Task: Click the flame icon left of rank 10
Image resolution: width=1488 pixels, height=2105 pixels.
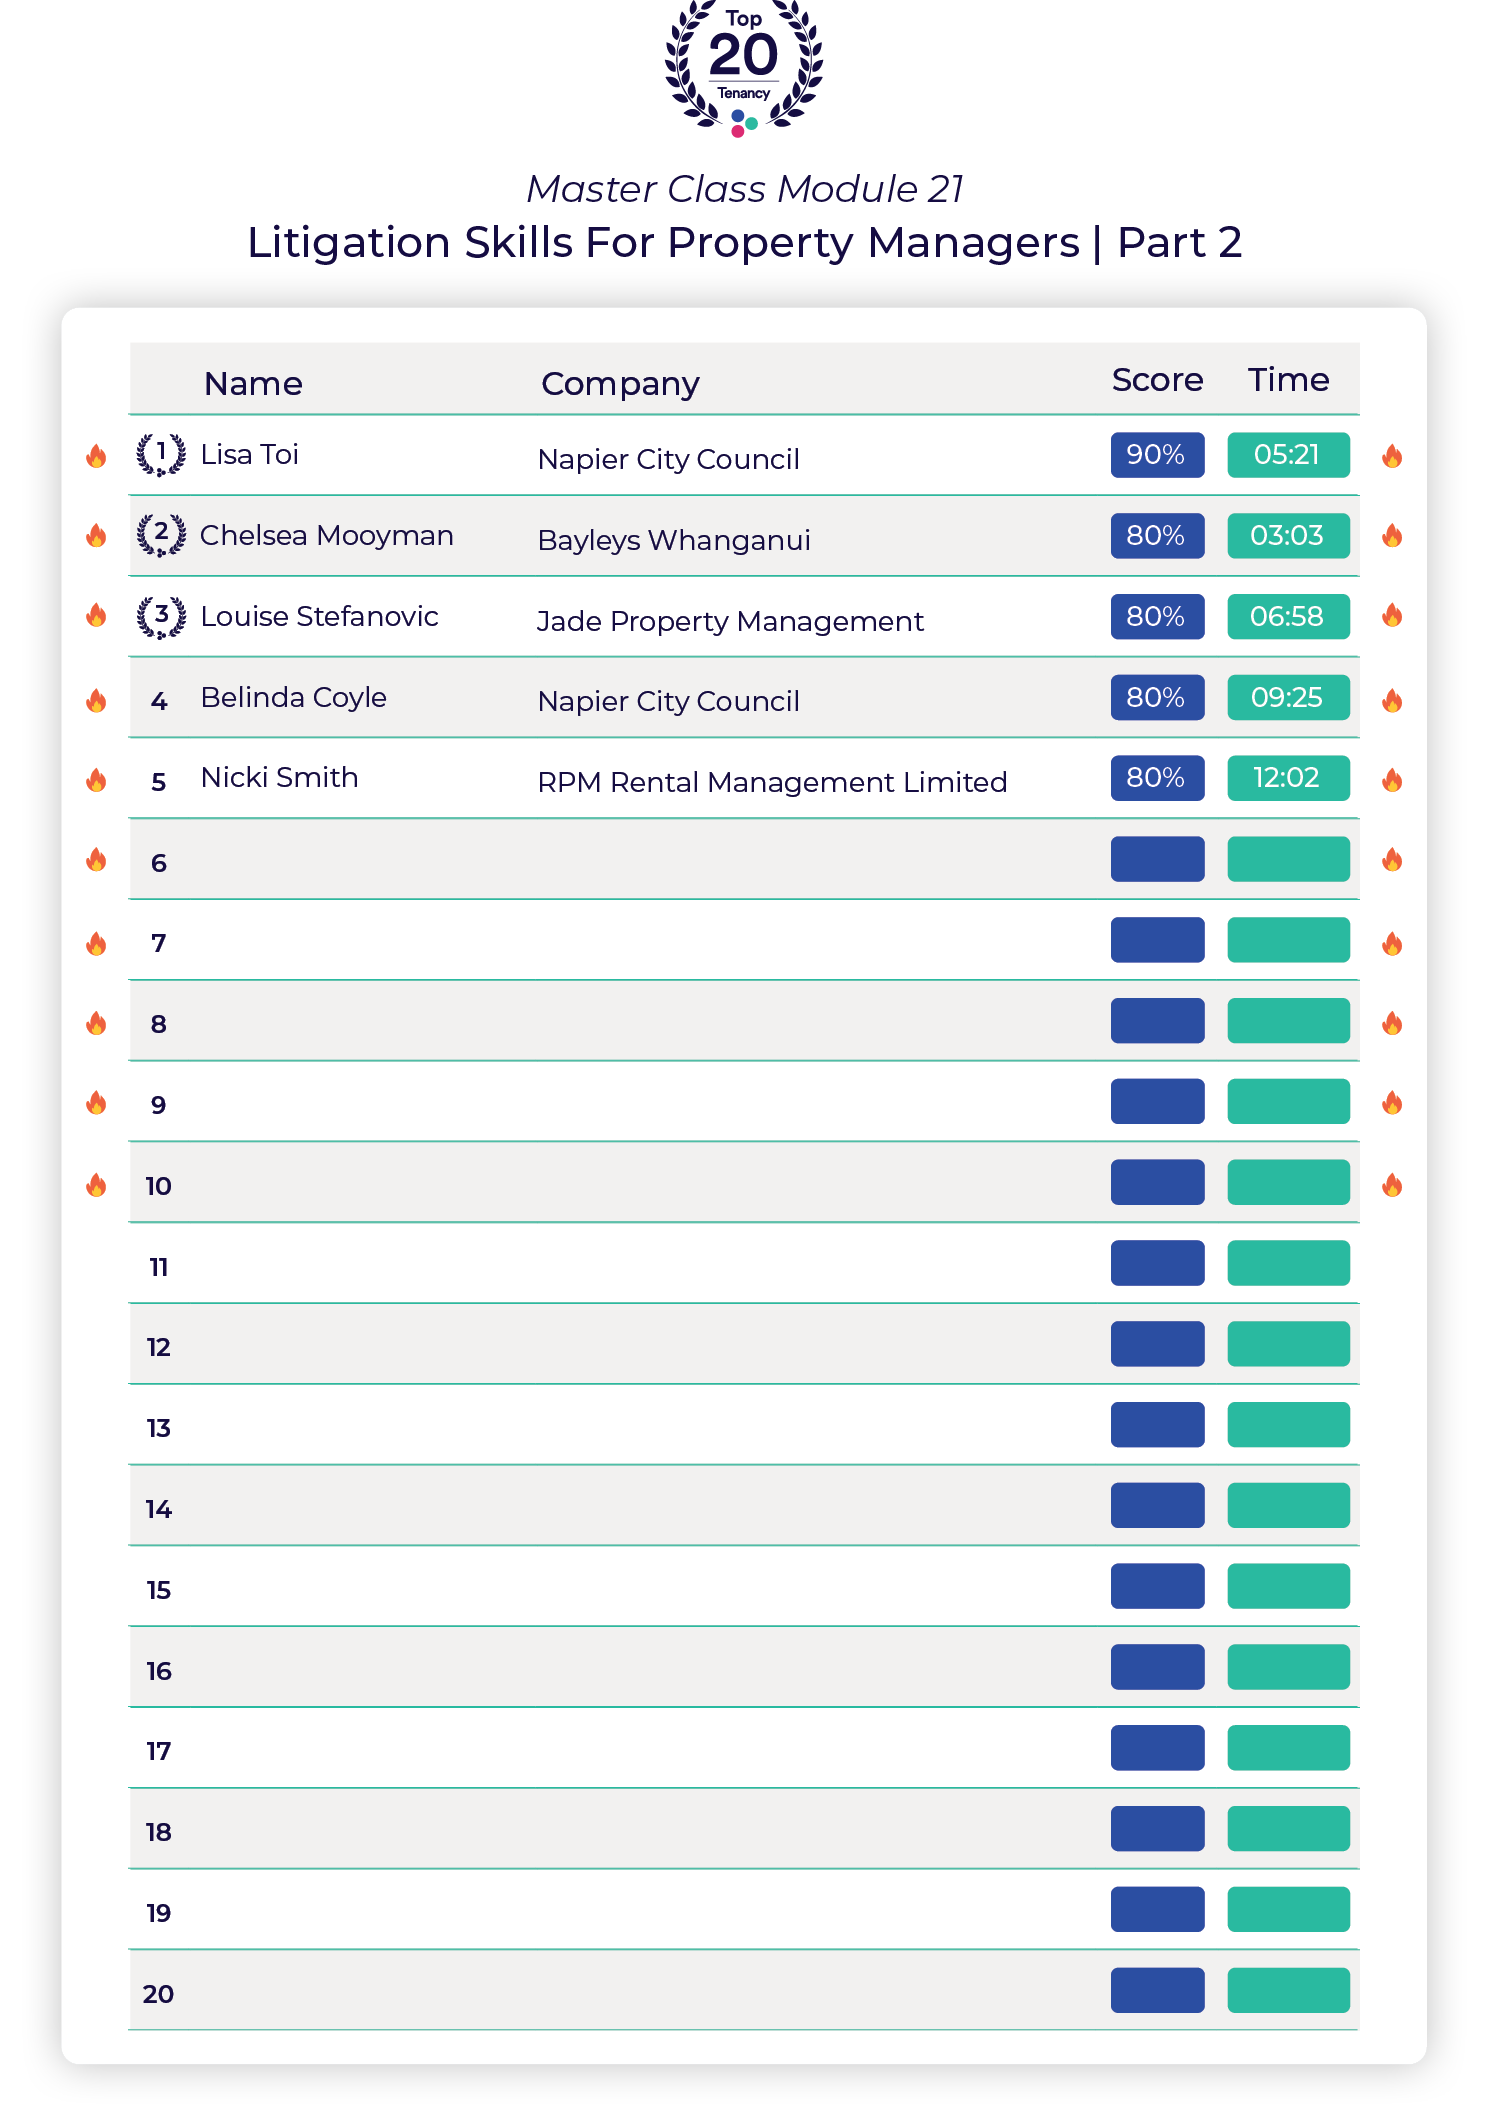Action: (x=96, y=1185)
